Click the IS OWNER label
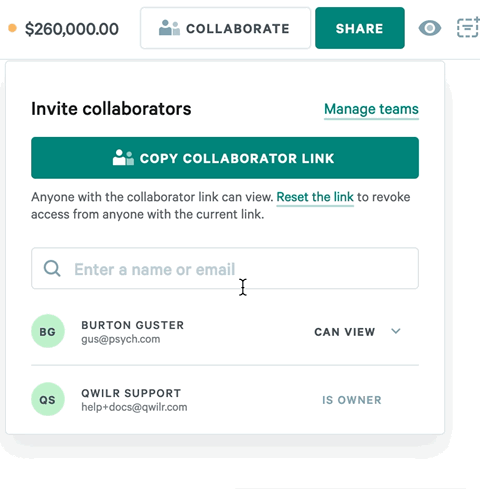The height and width of the screenshot is (489, 480). click(352, 400)
